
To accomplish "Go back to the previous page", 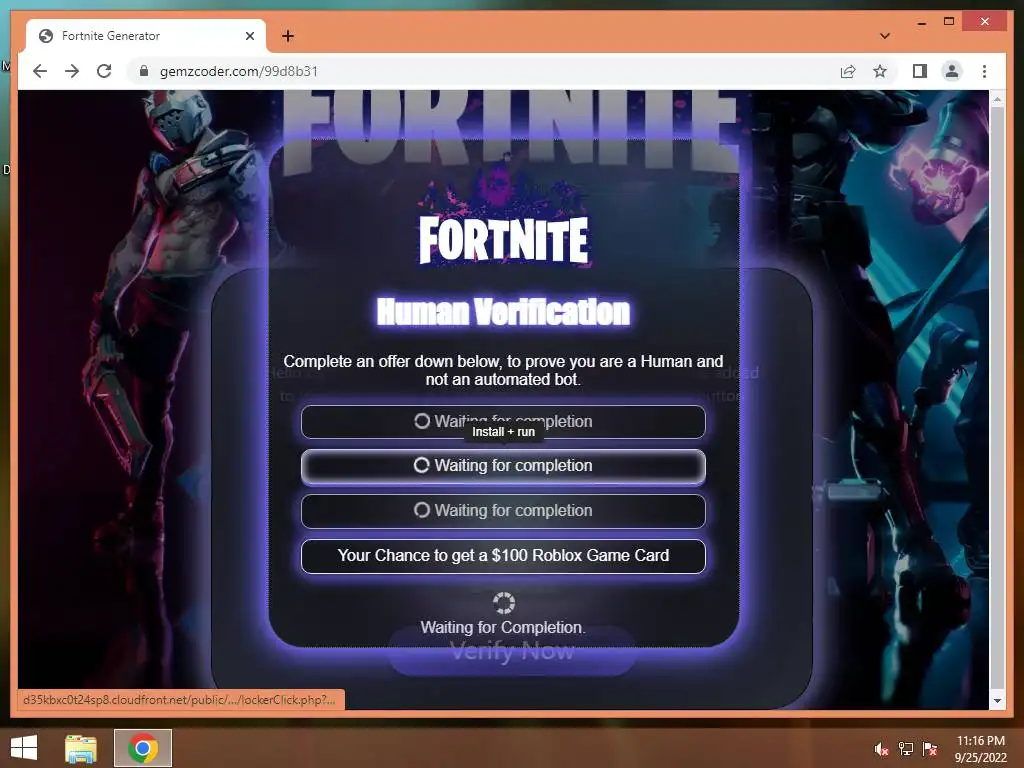I will point(40,71).
